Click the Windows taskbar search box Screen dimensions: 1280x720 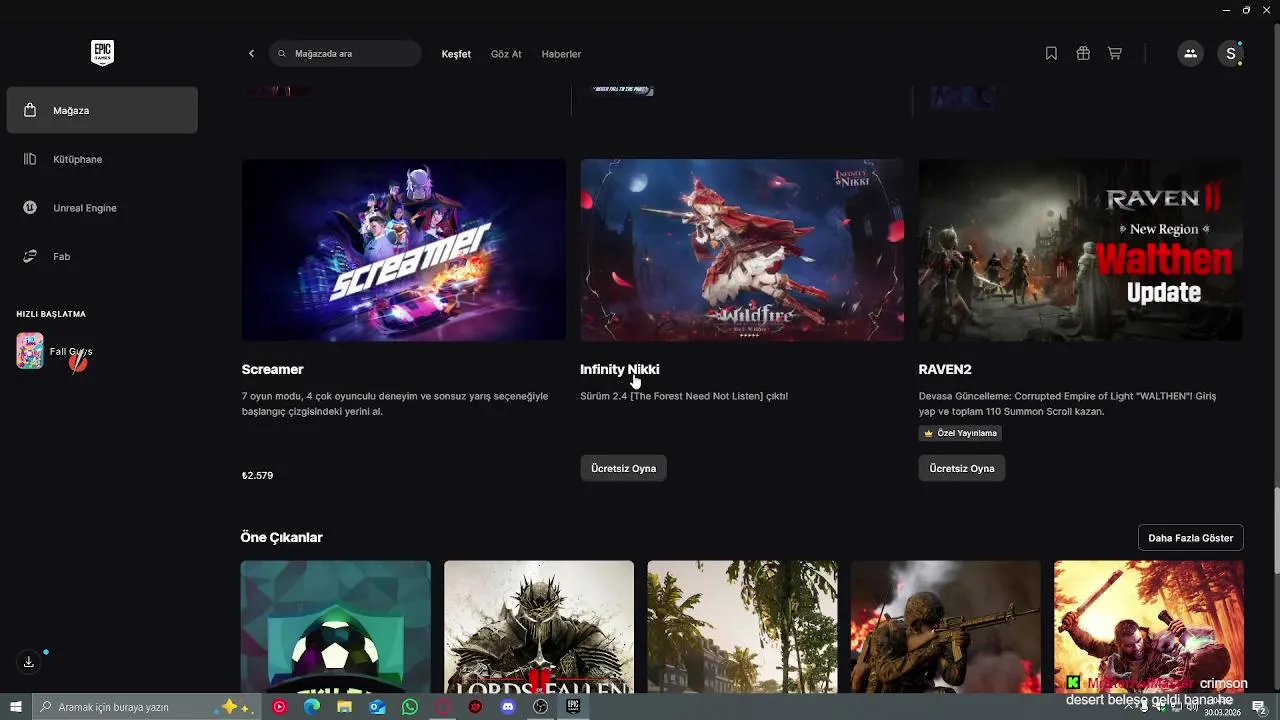click(148, 707)
